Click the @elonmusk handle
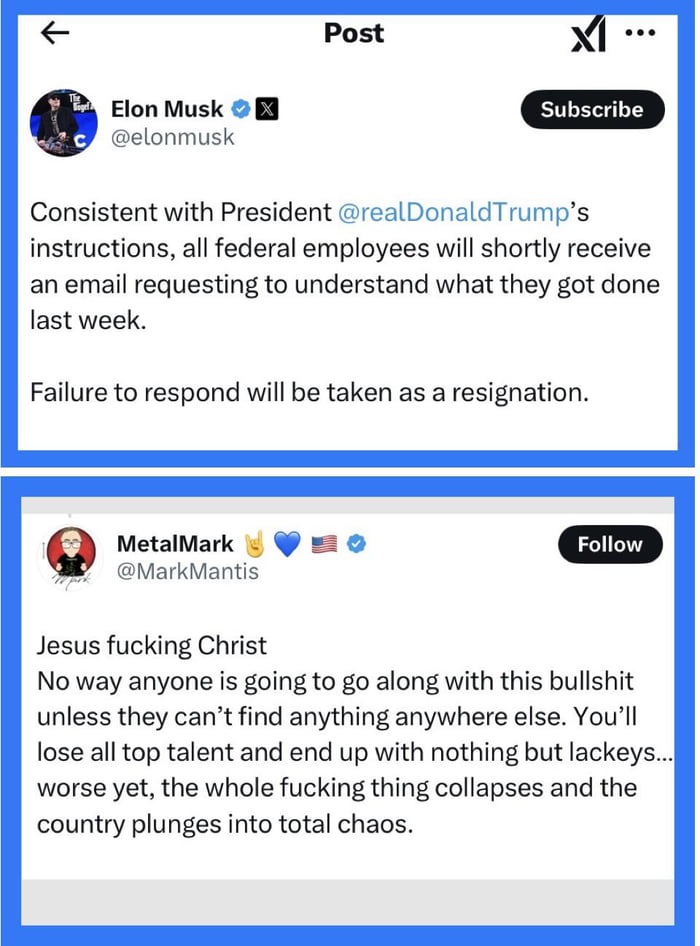Screen dimensions: 700x946 coord(175,139)
